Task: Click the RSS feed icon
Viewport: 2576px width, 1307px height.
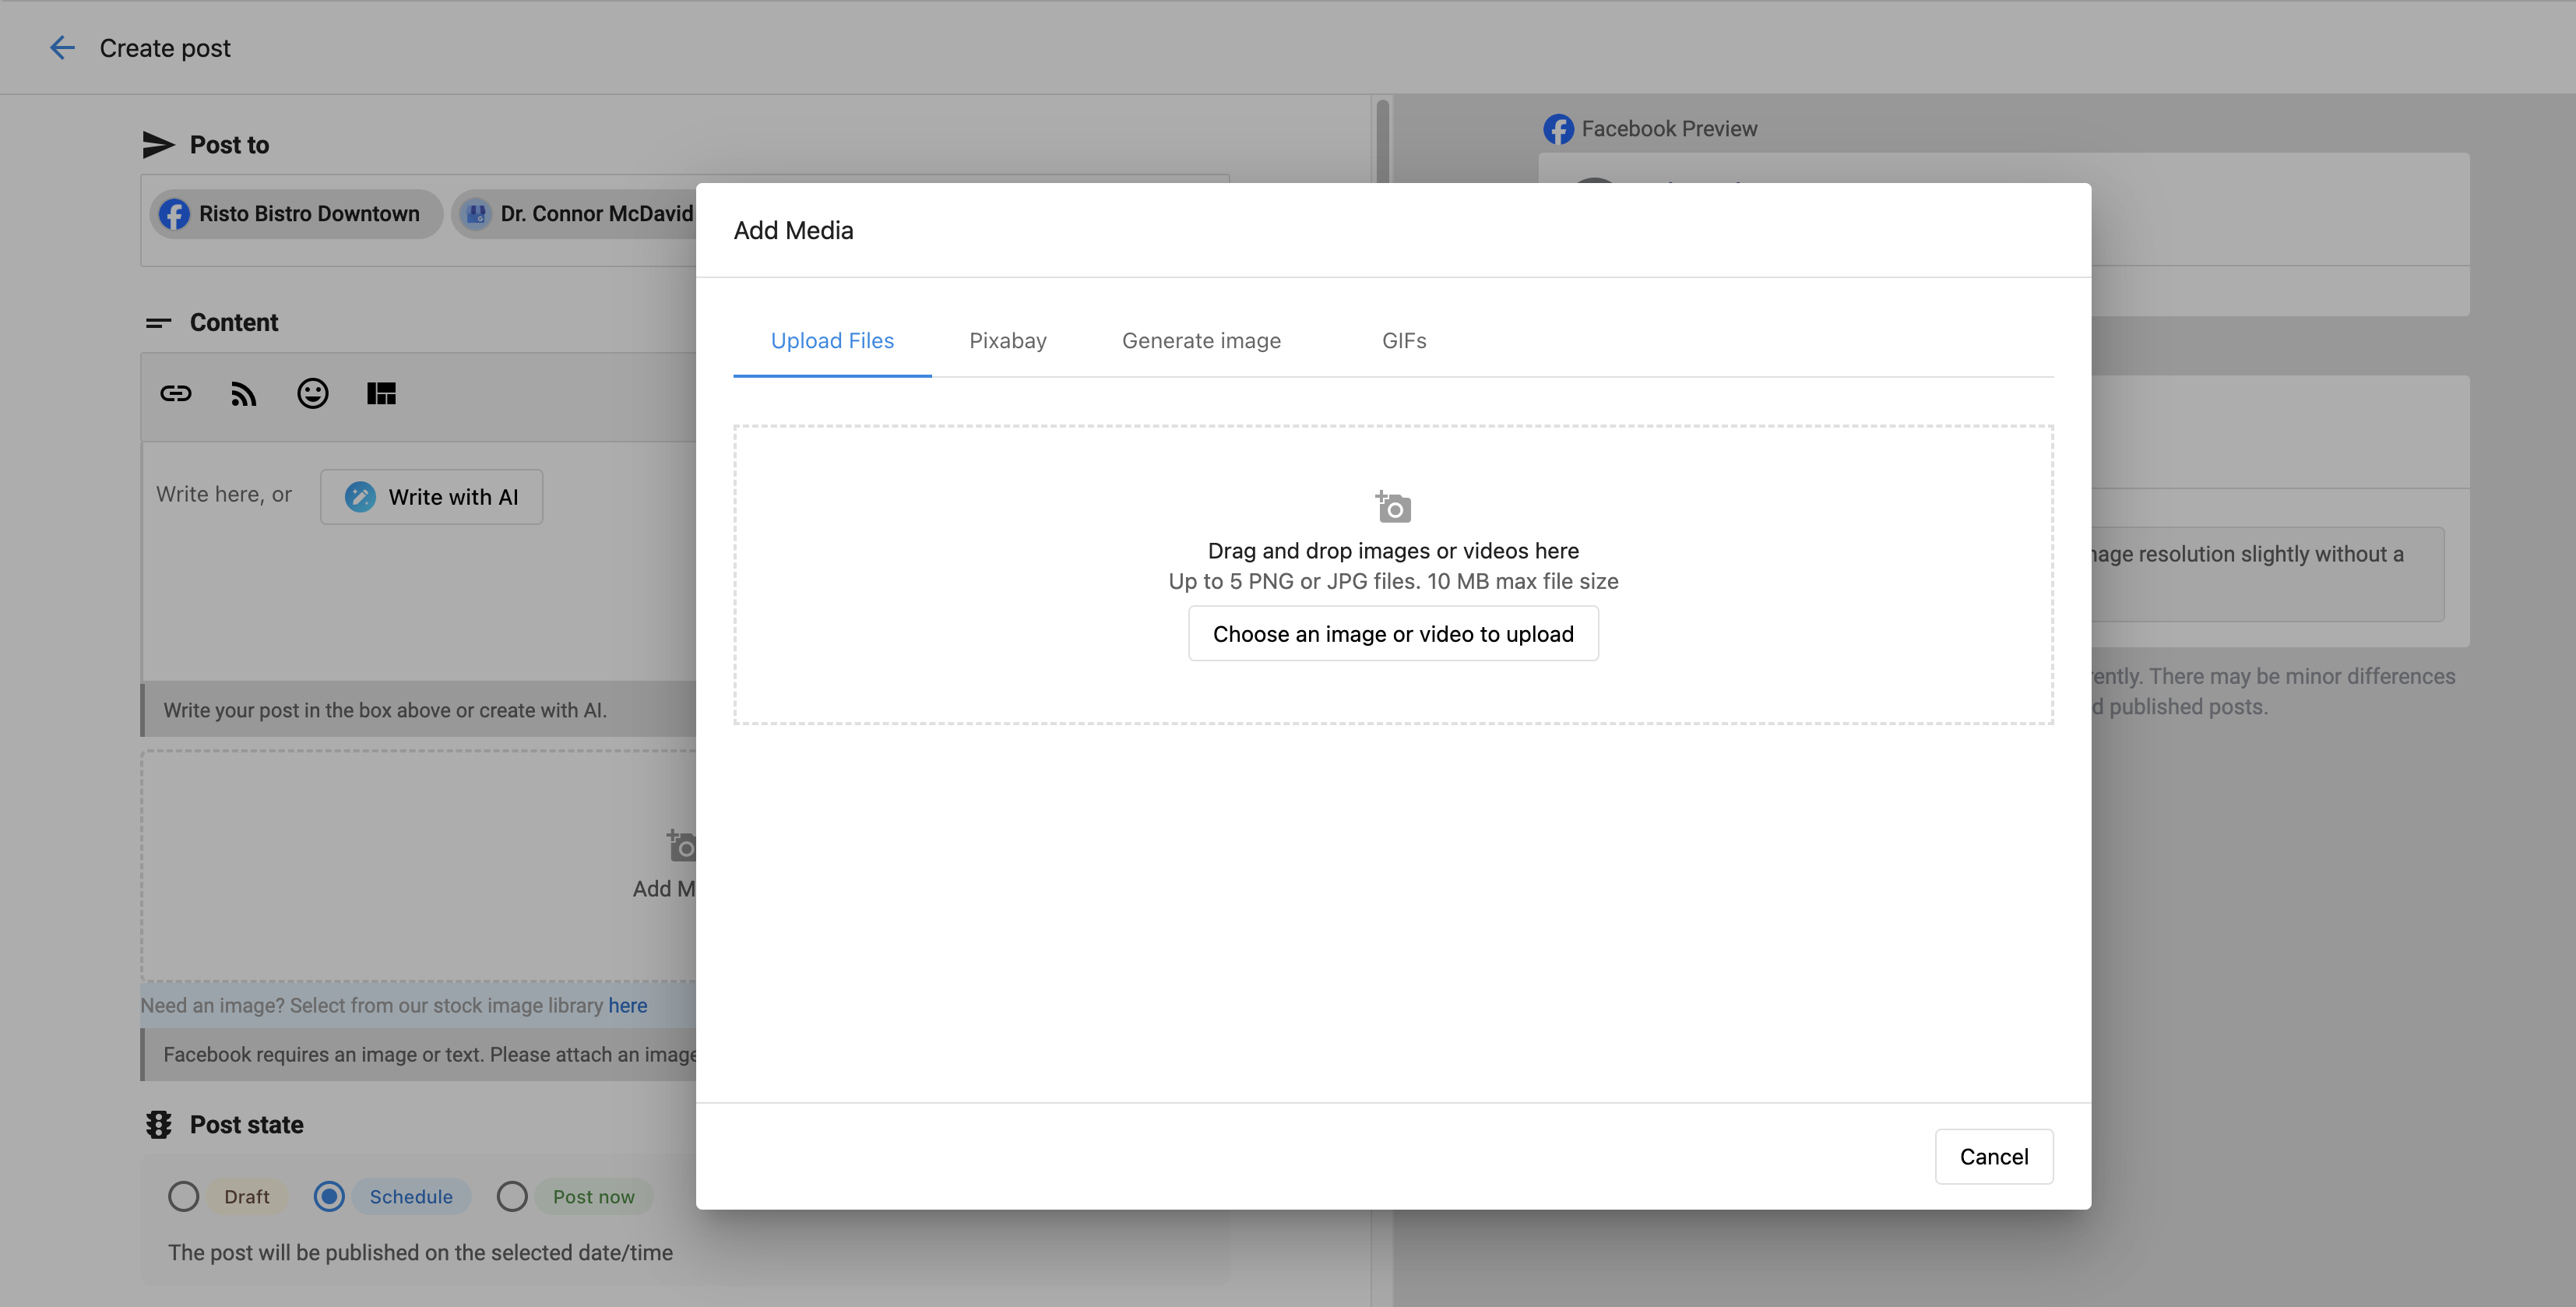Action: pos(244,394)
